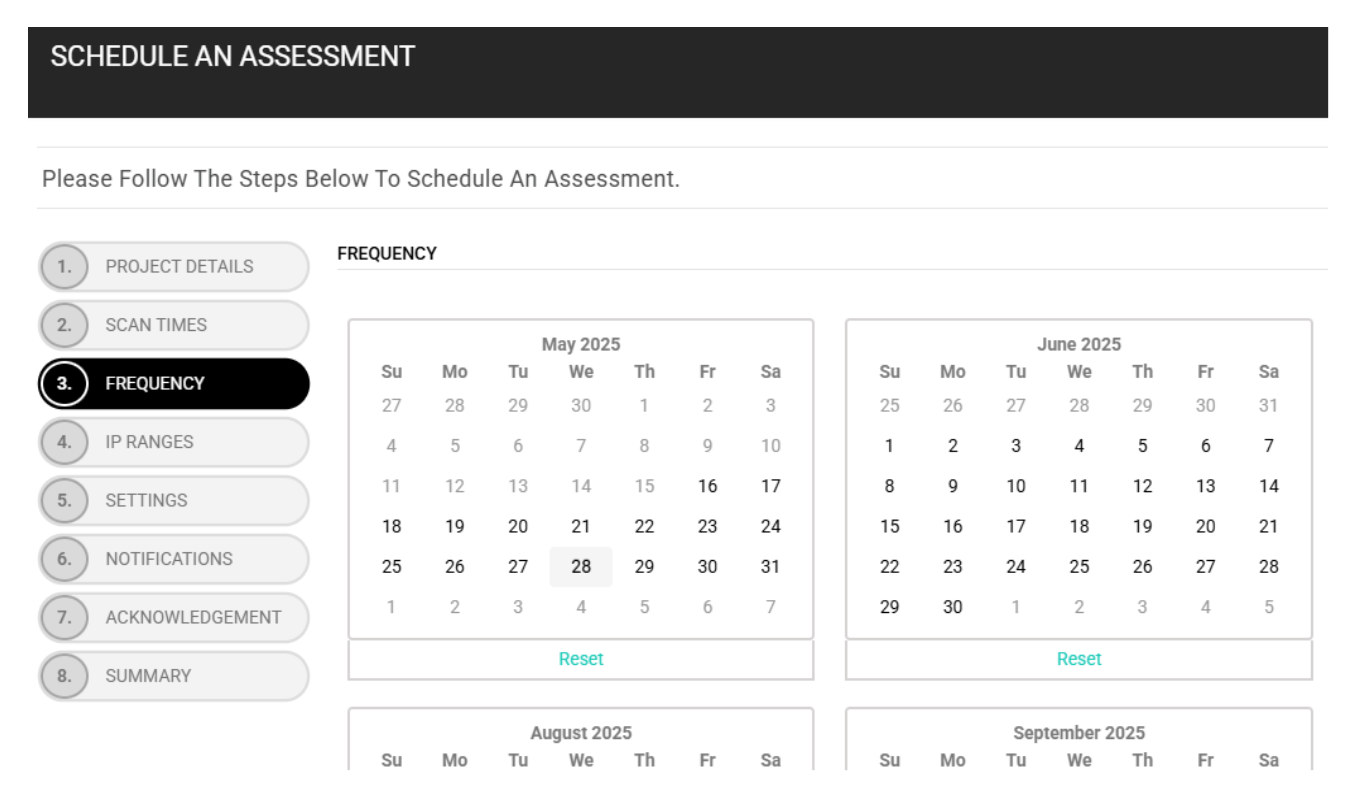This screenshot has width=1358, height=800.
Task: Open the Acknowledgement step
Action: point(174,617)
